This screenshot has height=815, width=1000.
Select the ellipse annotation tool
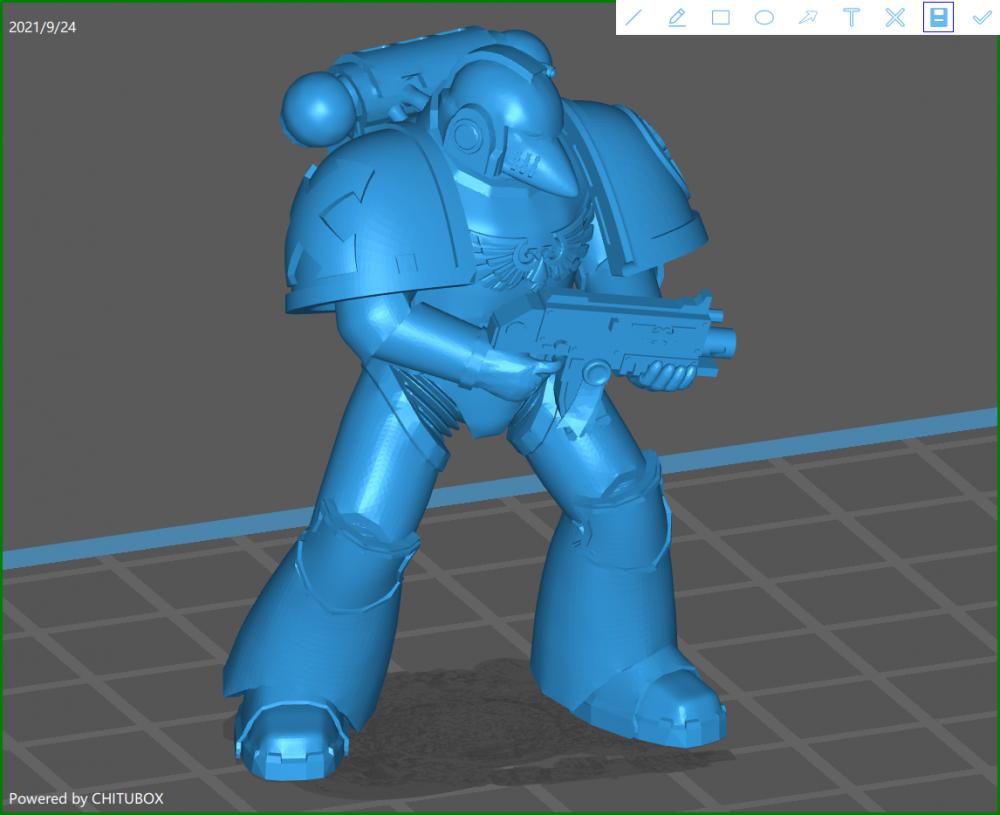tap(764, 17)
